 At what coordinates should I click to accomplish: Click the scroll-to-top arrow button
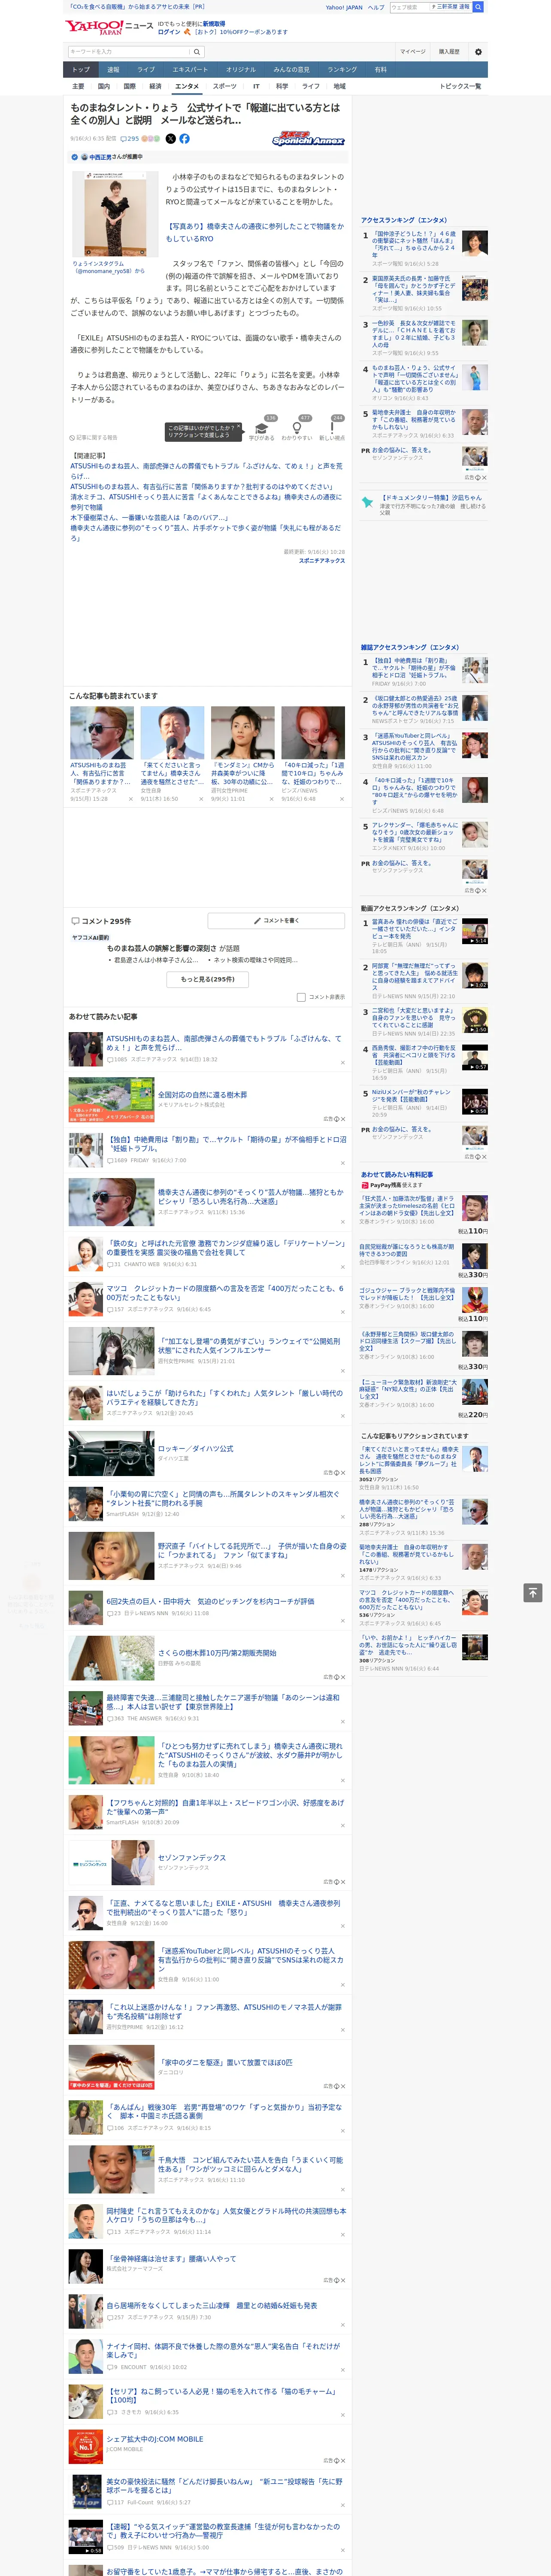pos(533,1592)
